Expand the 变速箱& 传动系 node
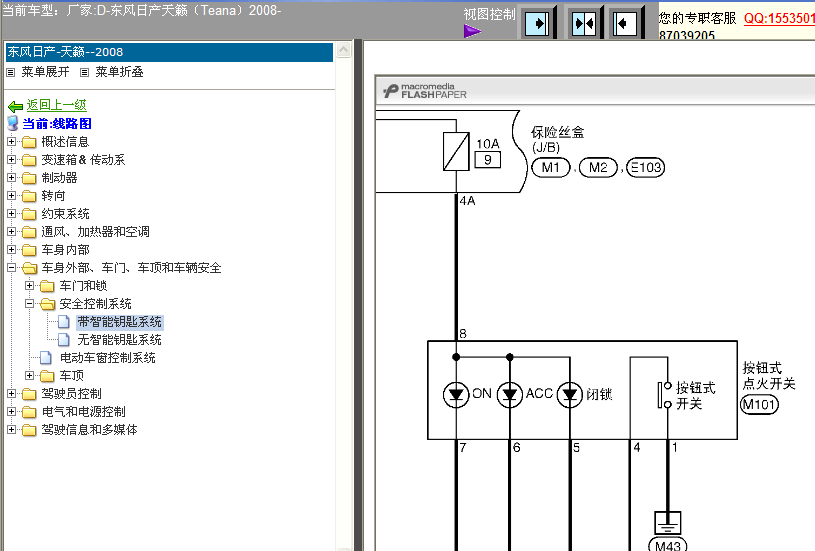The height and width of the screenshot is (551, 815). point(11,160)
